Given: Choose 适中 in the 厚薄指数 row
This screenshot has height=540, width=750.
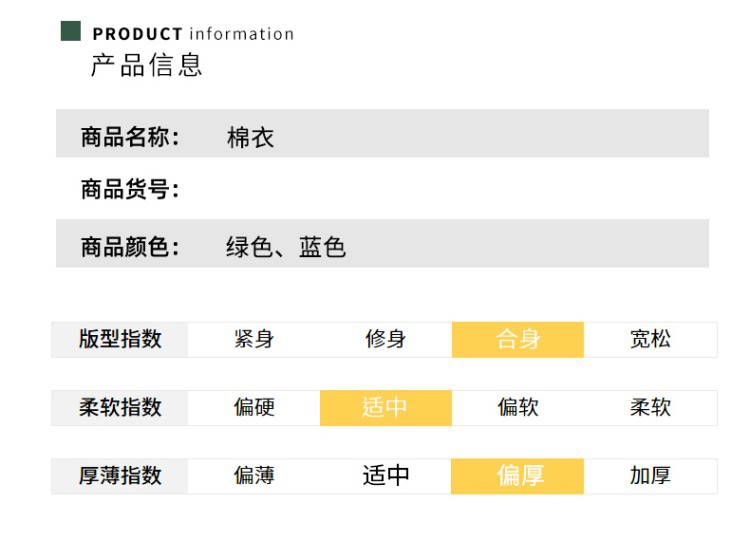Looking at the screenshot, I should click(x=386, y=476).
